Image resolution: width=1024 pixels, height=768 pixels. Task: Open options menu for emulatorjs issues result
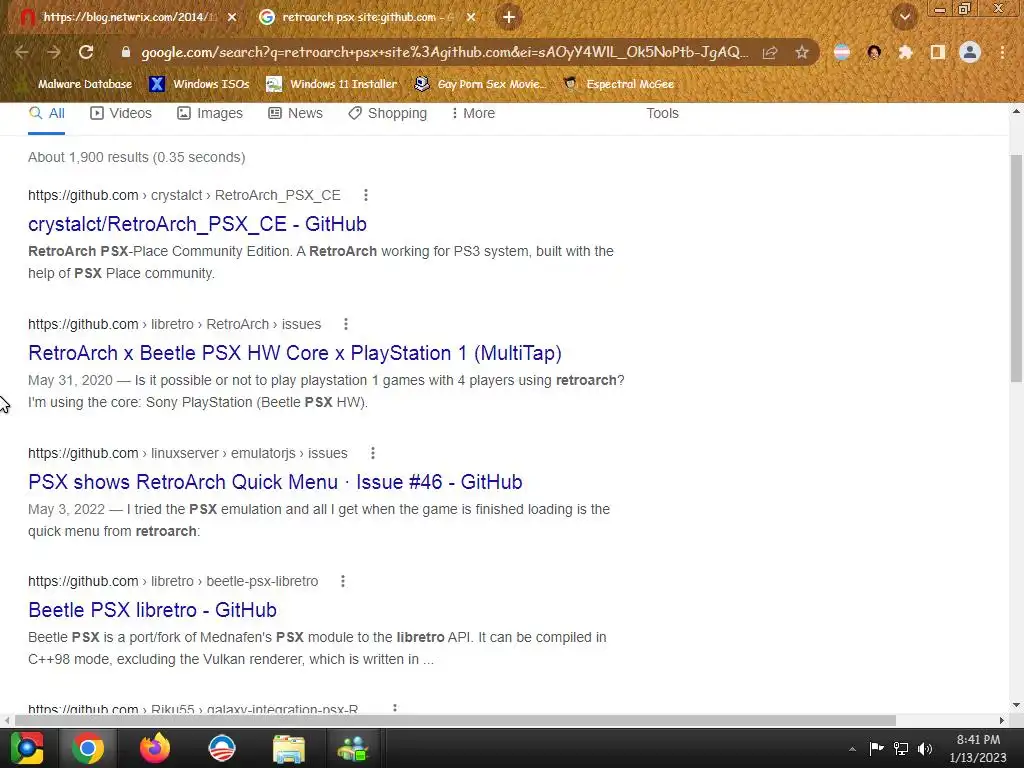[x=373, y=453]
